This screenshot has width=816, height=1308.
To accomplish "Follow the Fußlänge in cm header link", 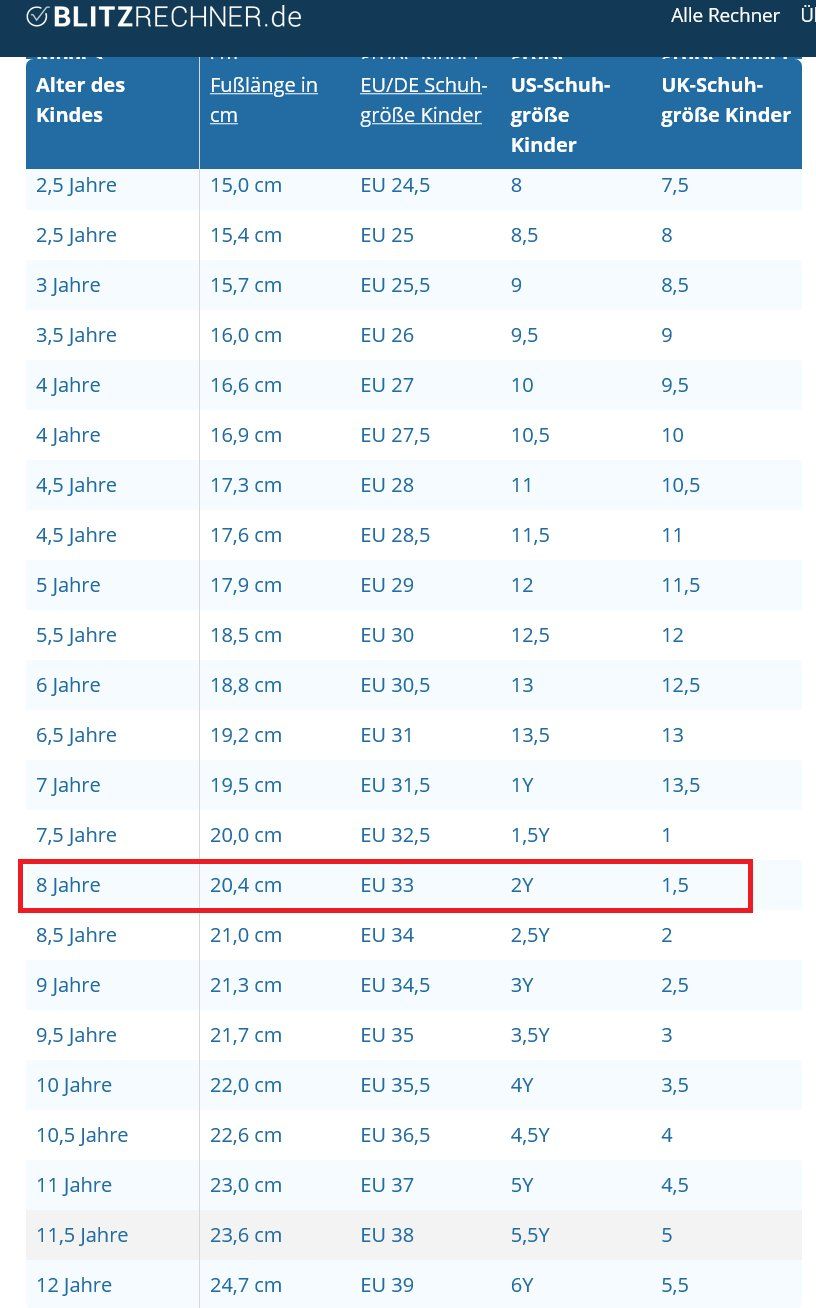I will point(264,100).
